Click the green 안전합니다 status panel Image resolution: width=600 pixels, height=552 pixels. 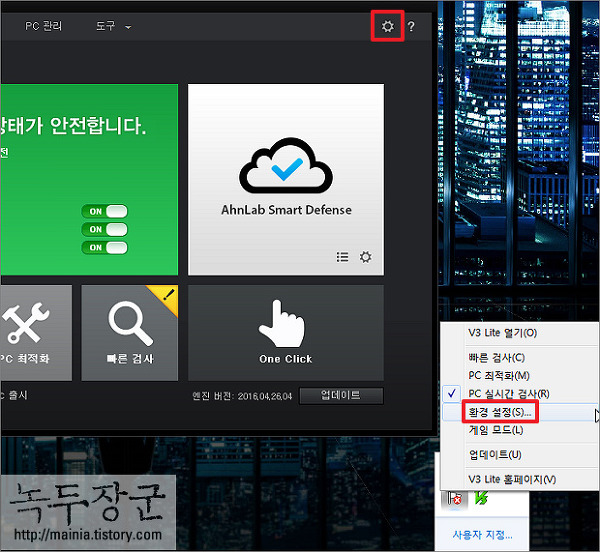(90, 179)
